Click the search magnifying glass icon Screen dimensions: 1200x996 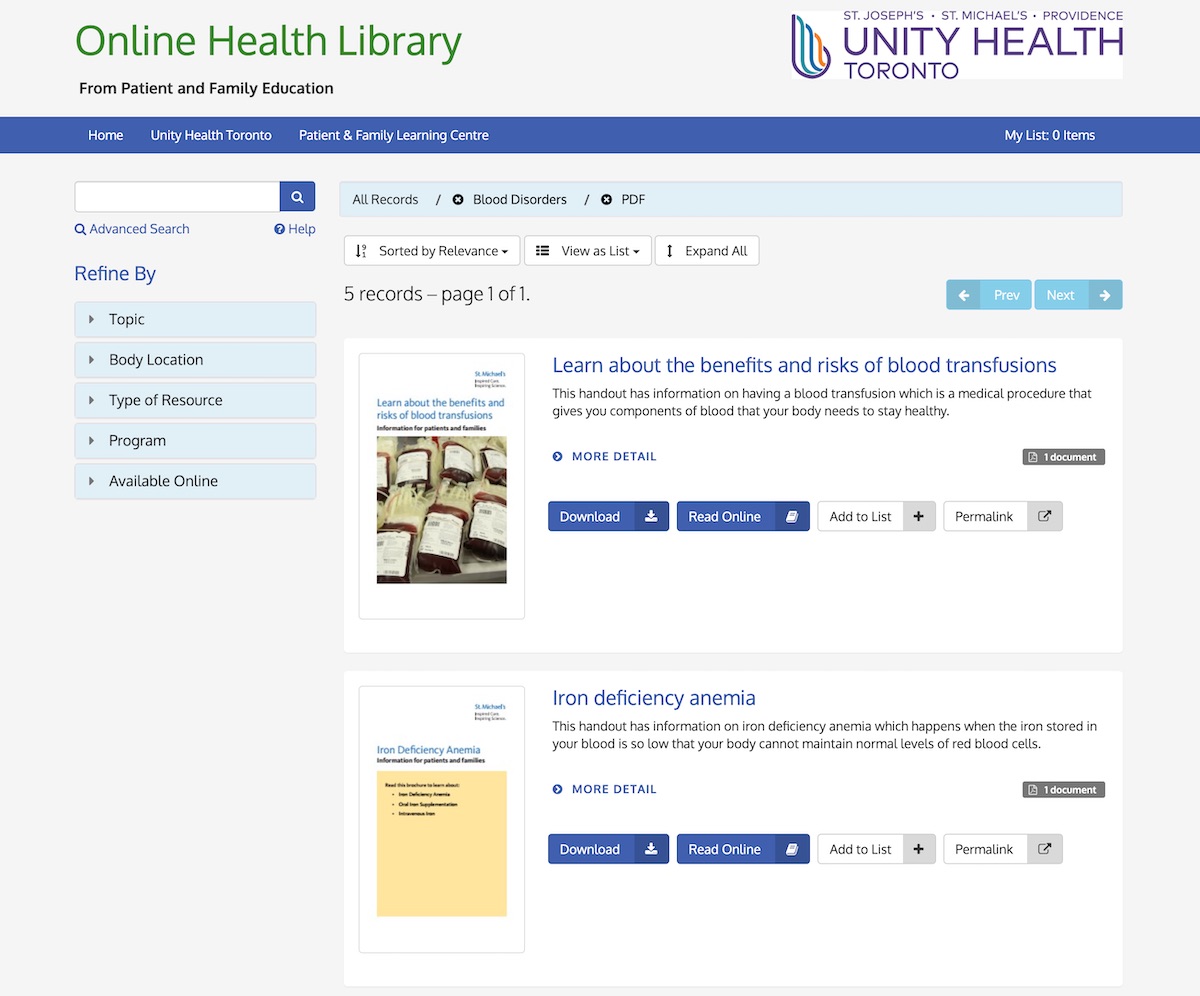(297, 196)
